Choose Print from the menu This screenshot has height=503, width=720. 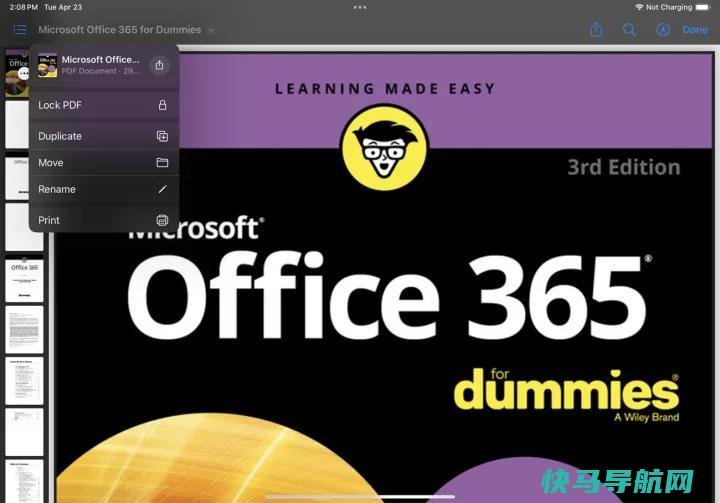pyautogui.click(x=104, y=220)
